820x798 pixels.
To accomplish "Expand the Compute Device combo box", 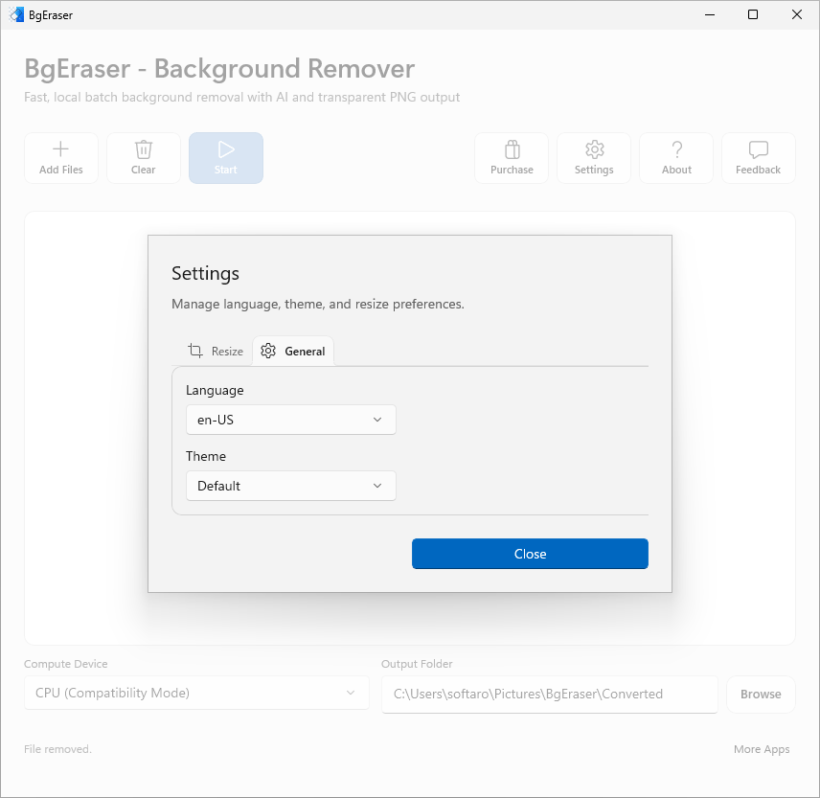I will (197, 693).
